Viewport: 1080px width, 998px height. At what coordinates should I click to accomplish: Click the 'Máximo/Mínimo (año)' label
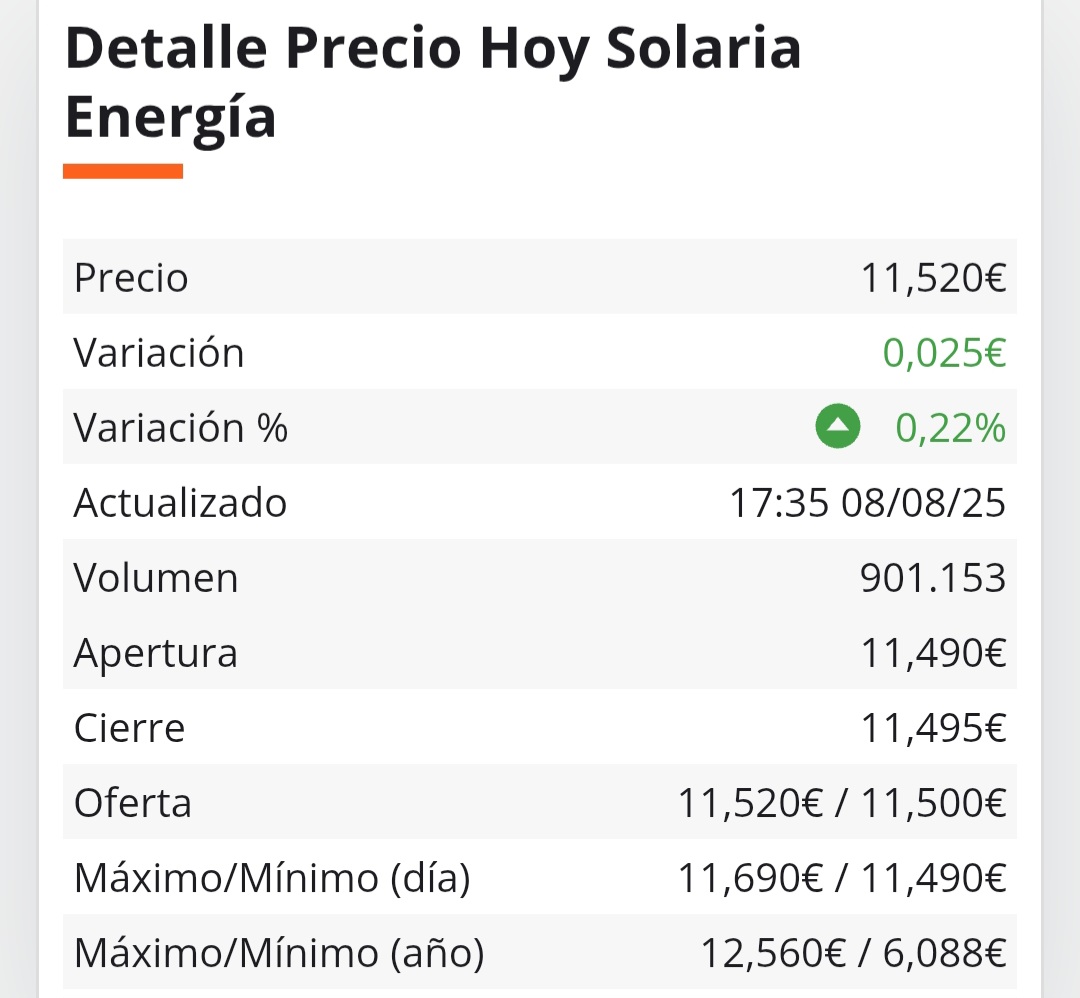279,953
